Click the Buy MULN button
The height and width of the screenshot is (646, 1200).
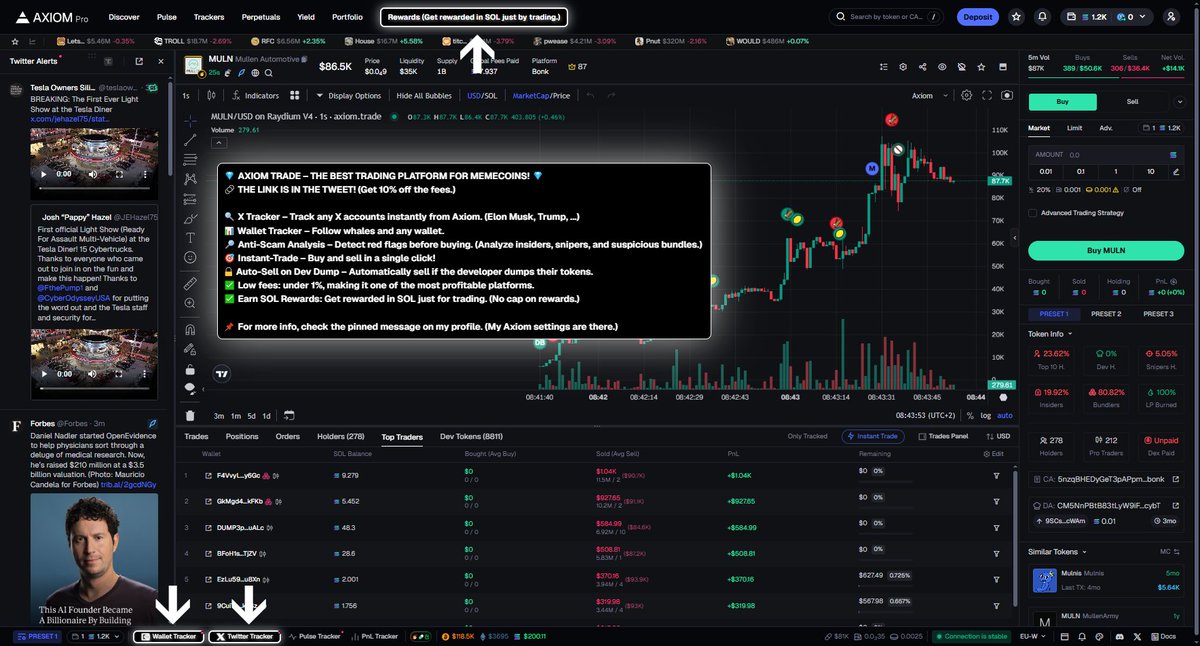pyautogui.click(x=1105, y=251)
